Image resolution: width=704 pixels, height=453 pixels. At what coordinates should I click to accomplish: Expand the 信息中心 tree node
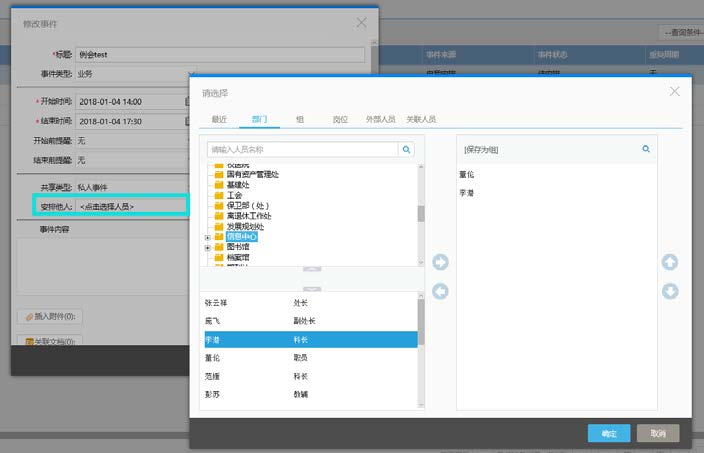pos(208,236)
